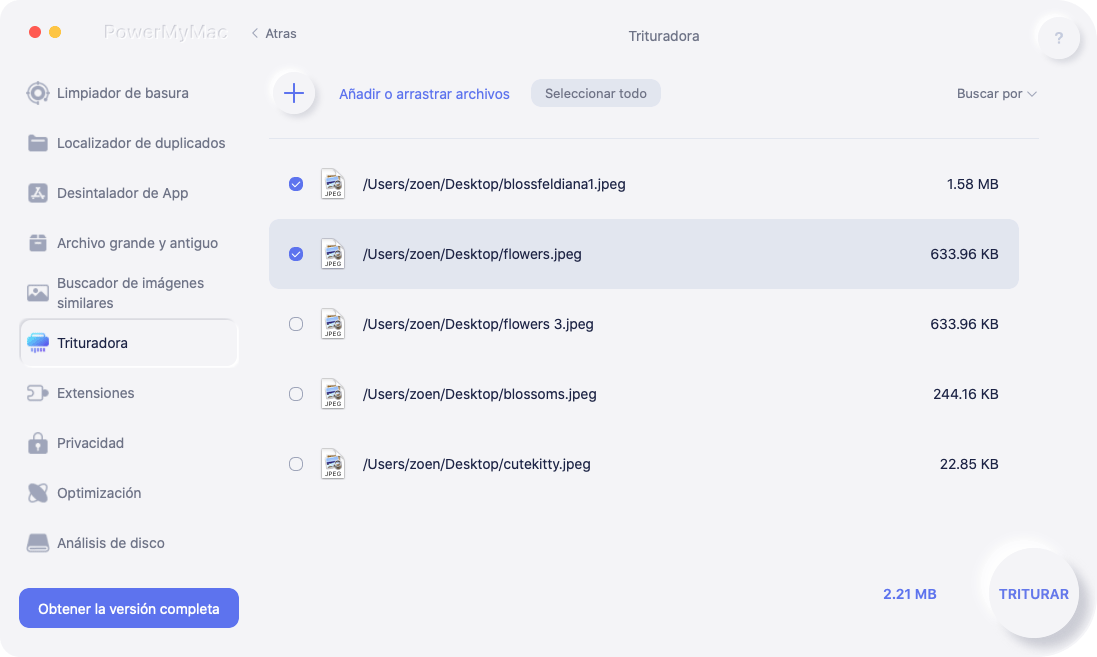
Task: Open Análisis de disco in sidebar
Action: tap(111, 543)
